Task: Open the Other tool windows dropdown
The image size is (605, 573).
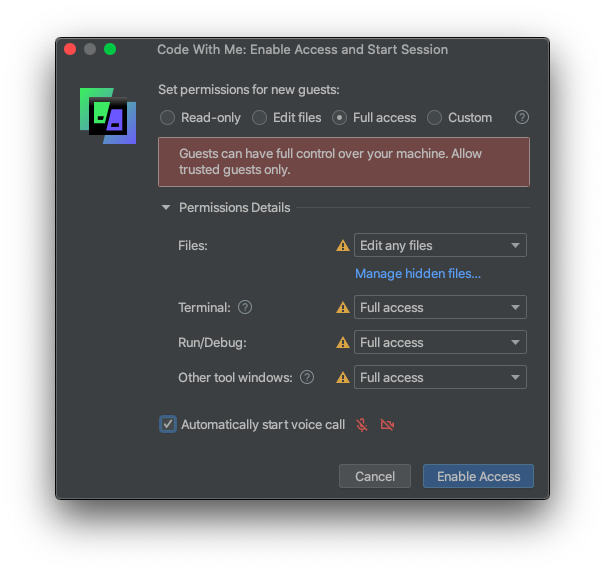Action: [440, 377]
